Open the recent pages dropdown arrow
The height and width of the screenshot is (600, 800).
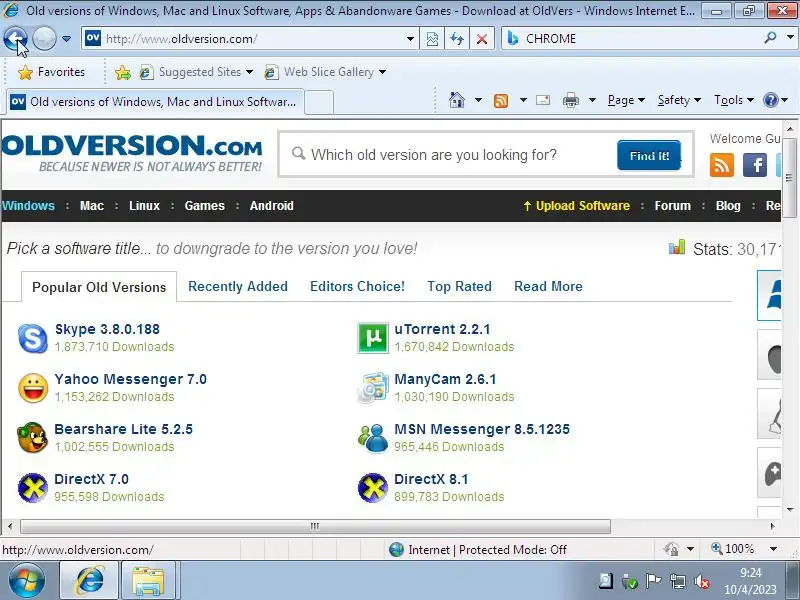pyautogui.click(x=66, y=39)
